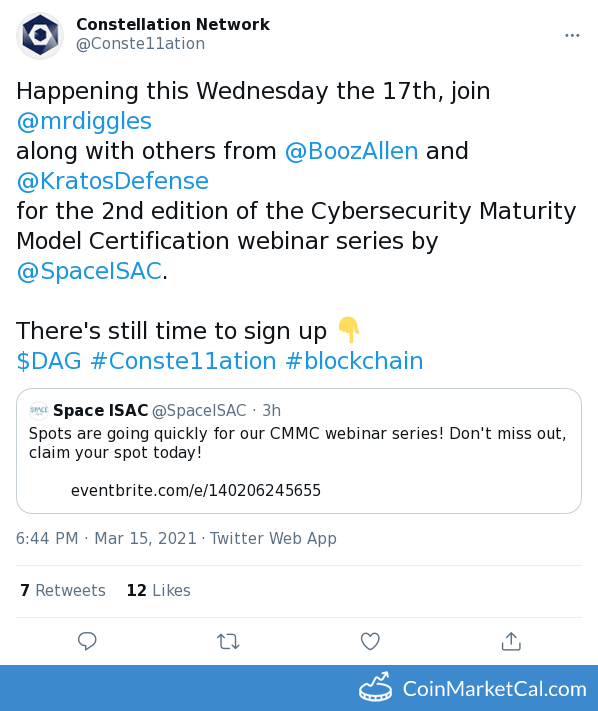Screen dimensions: 598x711
Task: View the 12 Likes list
Action: click(x=159, y=590)
